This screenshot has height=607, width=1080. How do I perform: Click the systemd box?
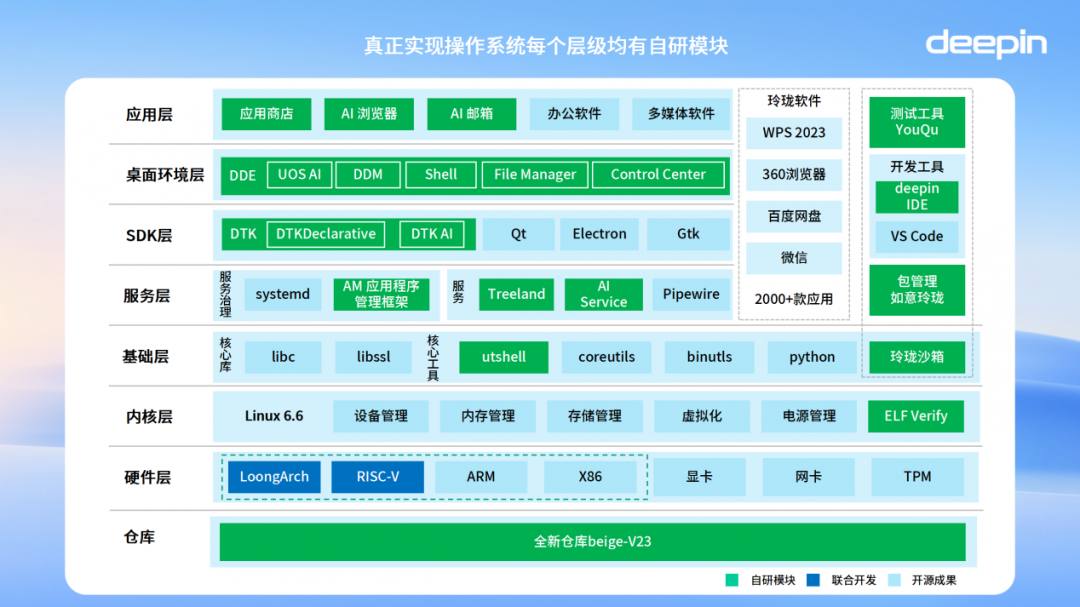coord(282,294)
